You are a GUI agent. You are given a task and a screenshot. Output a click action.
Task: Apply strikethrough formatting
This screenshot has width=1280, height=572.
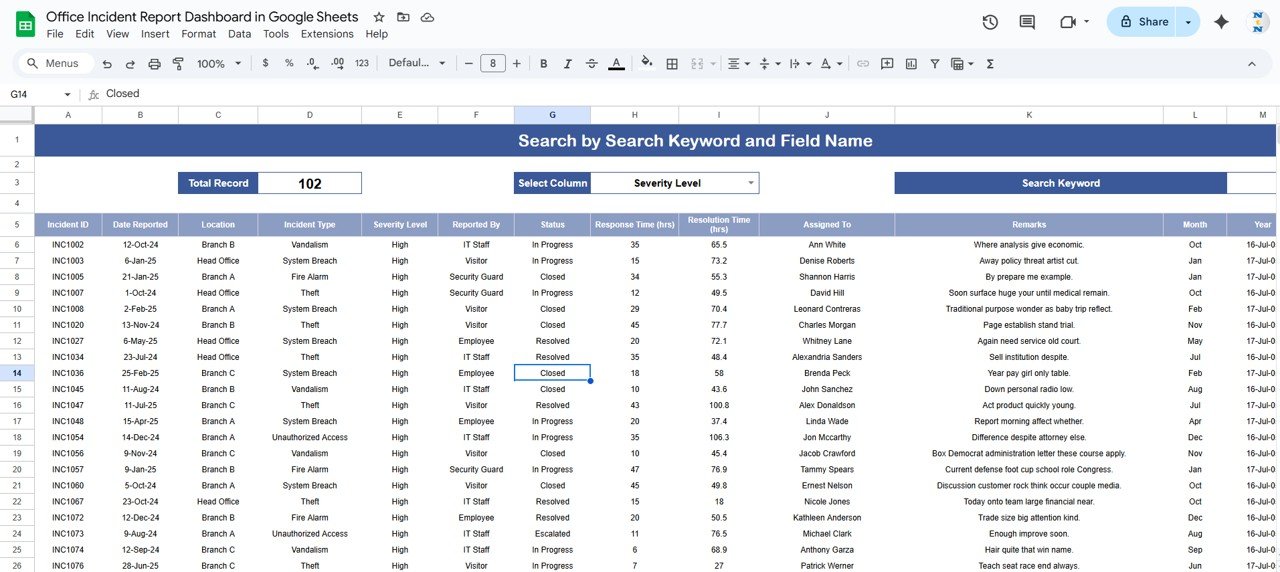coord(592,64)
